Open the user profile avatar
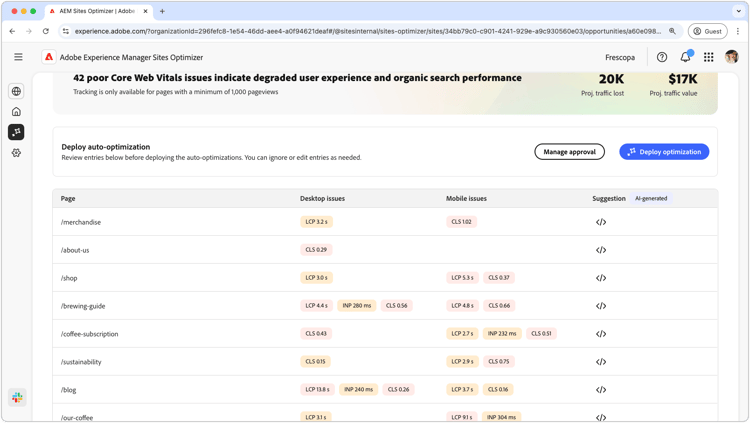The image size is (750, 423). 731,57
